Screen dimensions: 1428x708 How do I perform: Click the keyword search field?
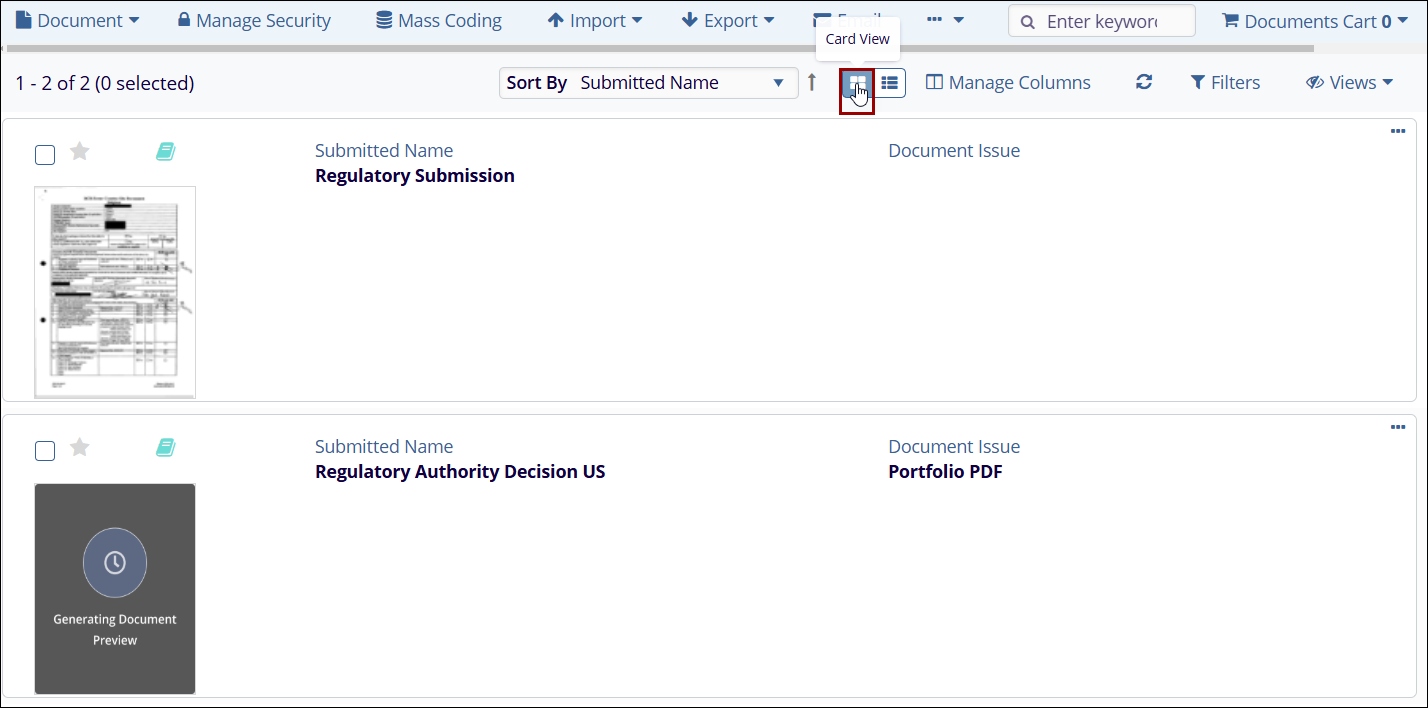click(1110, 21)
